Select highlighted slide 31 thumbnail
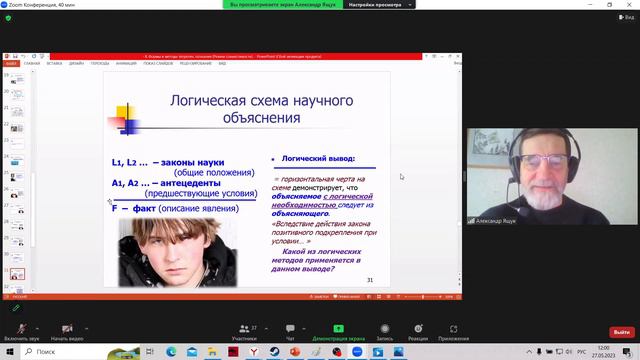The image size is (640, 360). click(x=17, y=274)
